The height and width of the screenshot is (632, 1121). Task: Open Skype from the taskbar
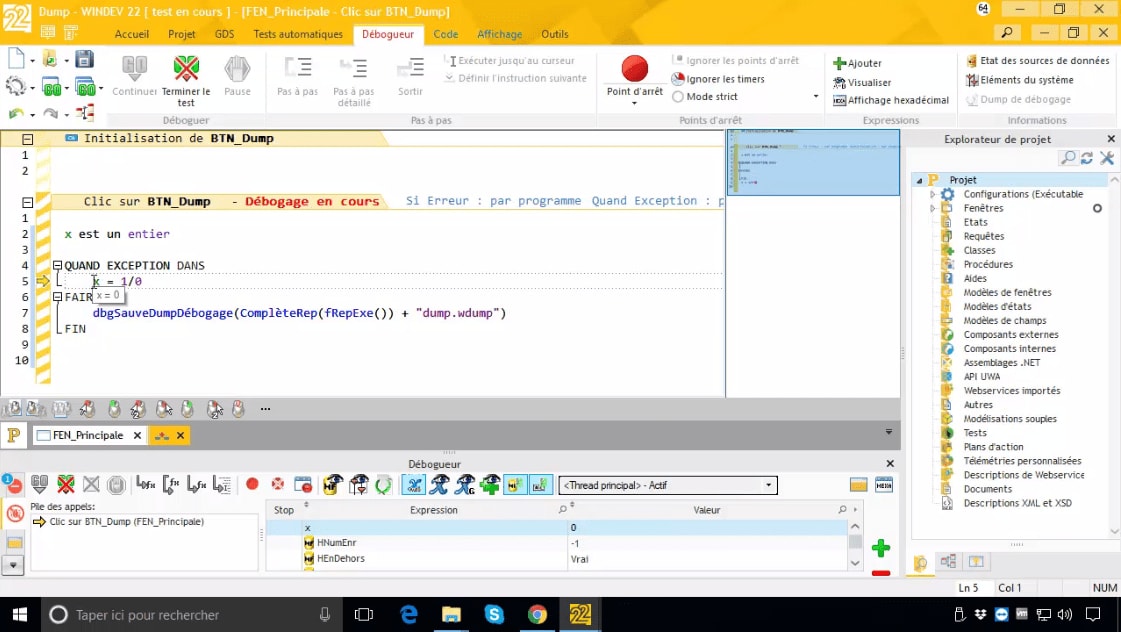click(494, 614)
